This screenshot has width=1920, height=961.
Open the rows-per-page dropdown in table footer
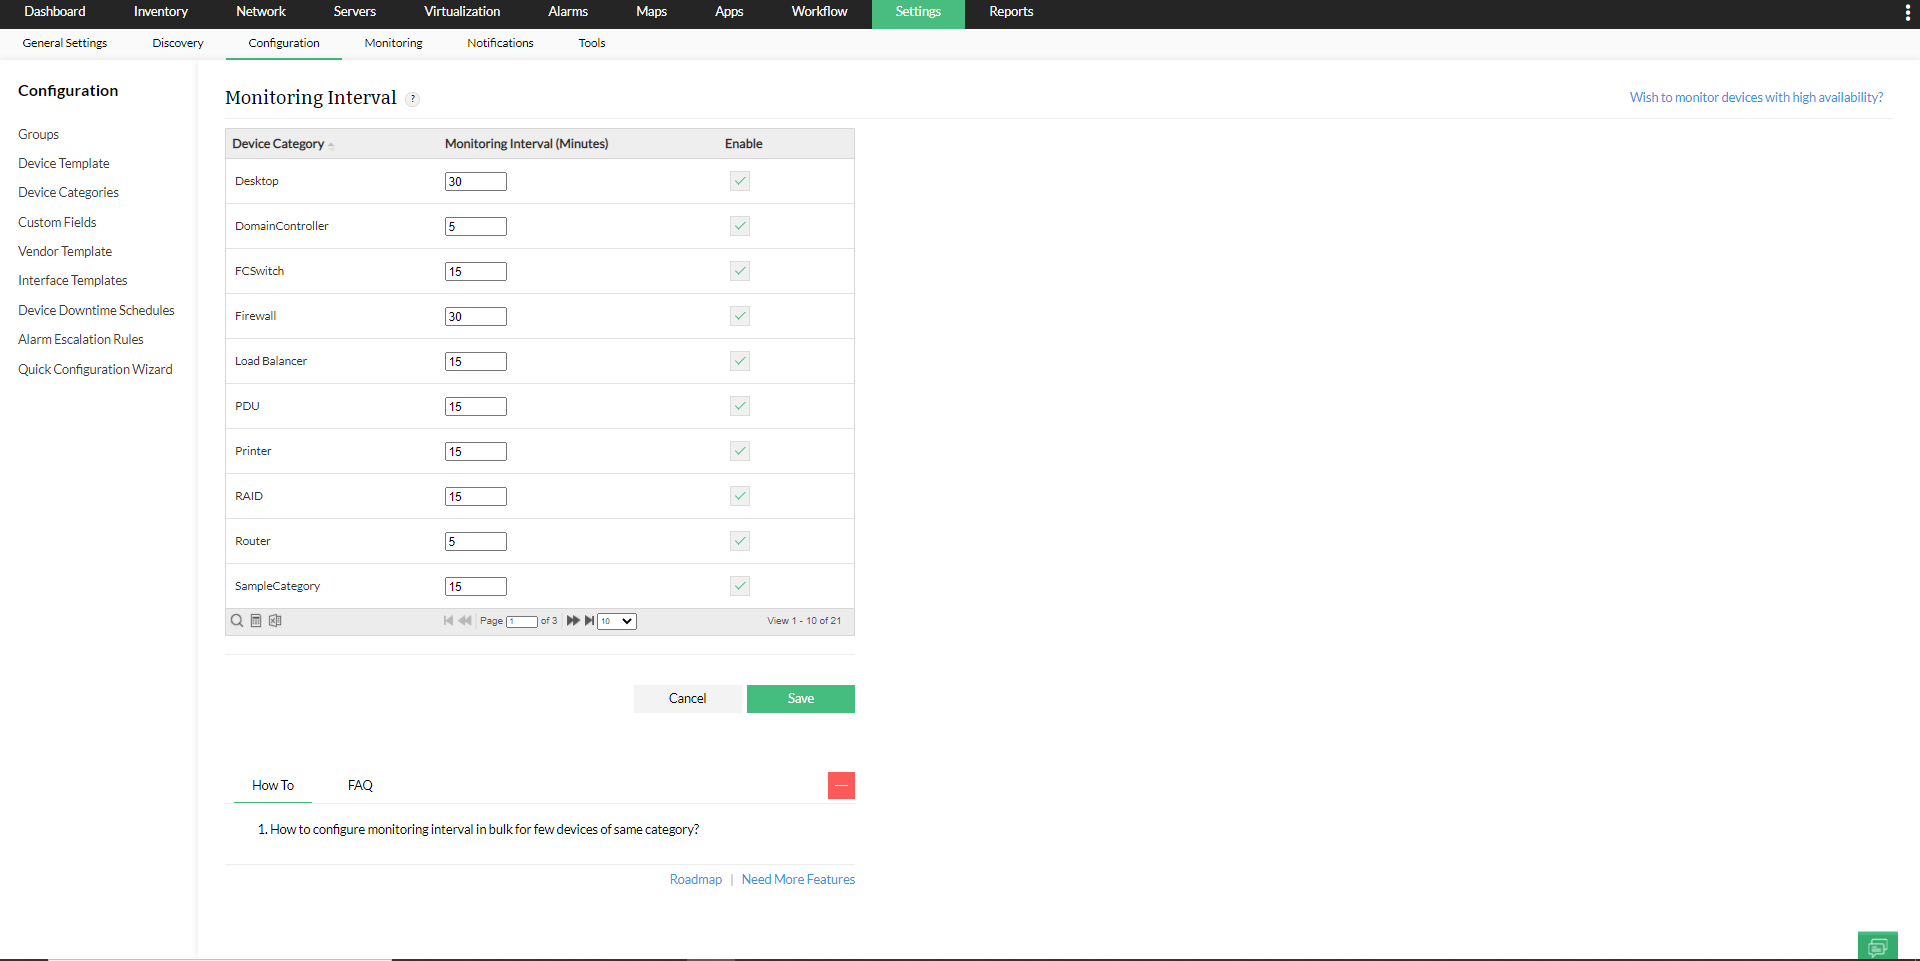tap(616, 621)
